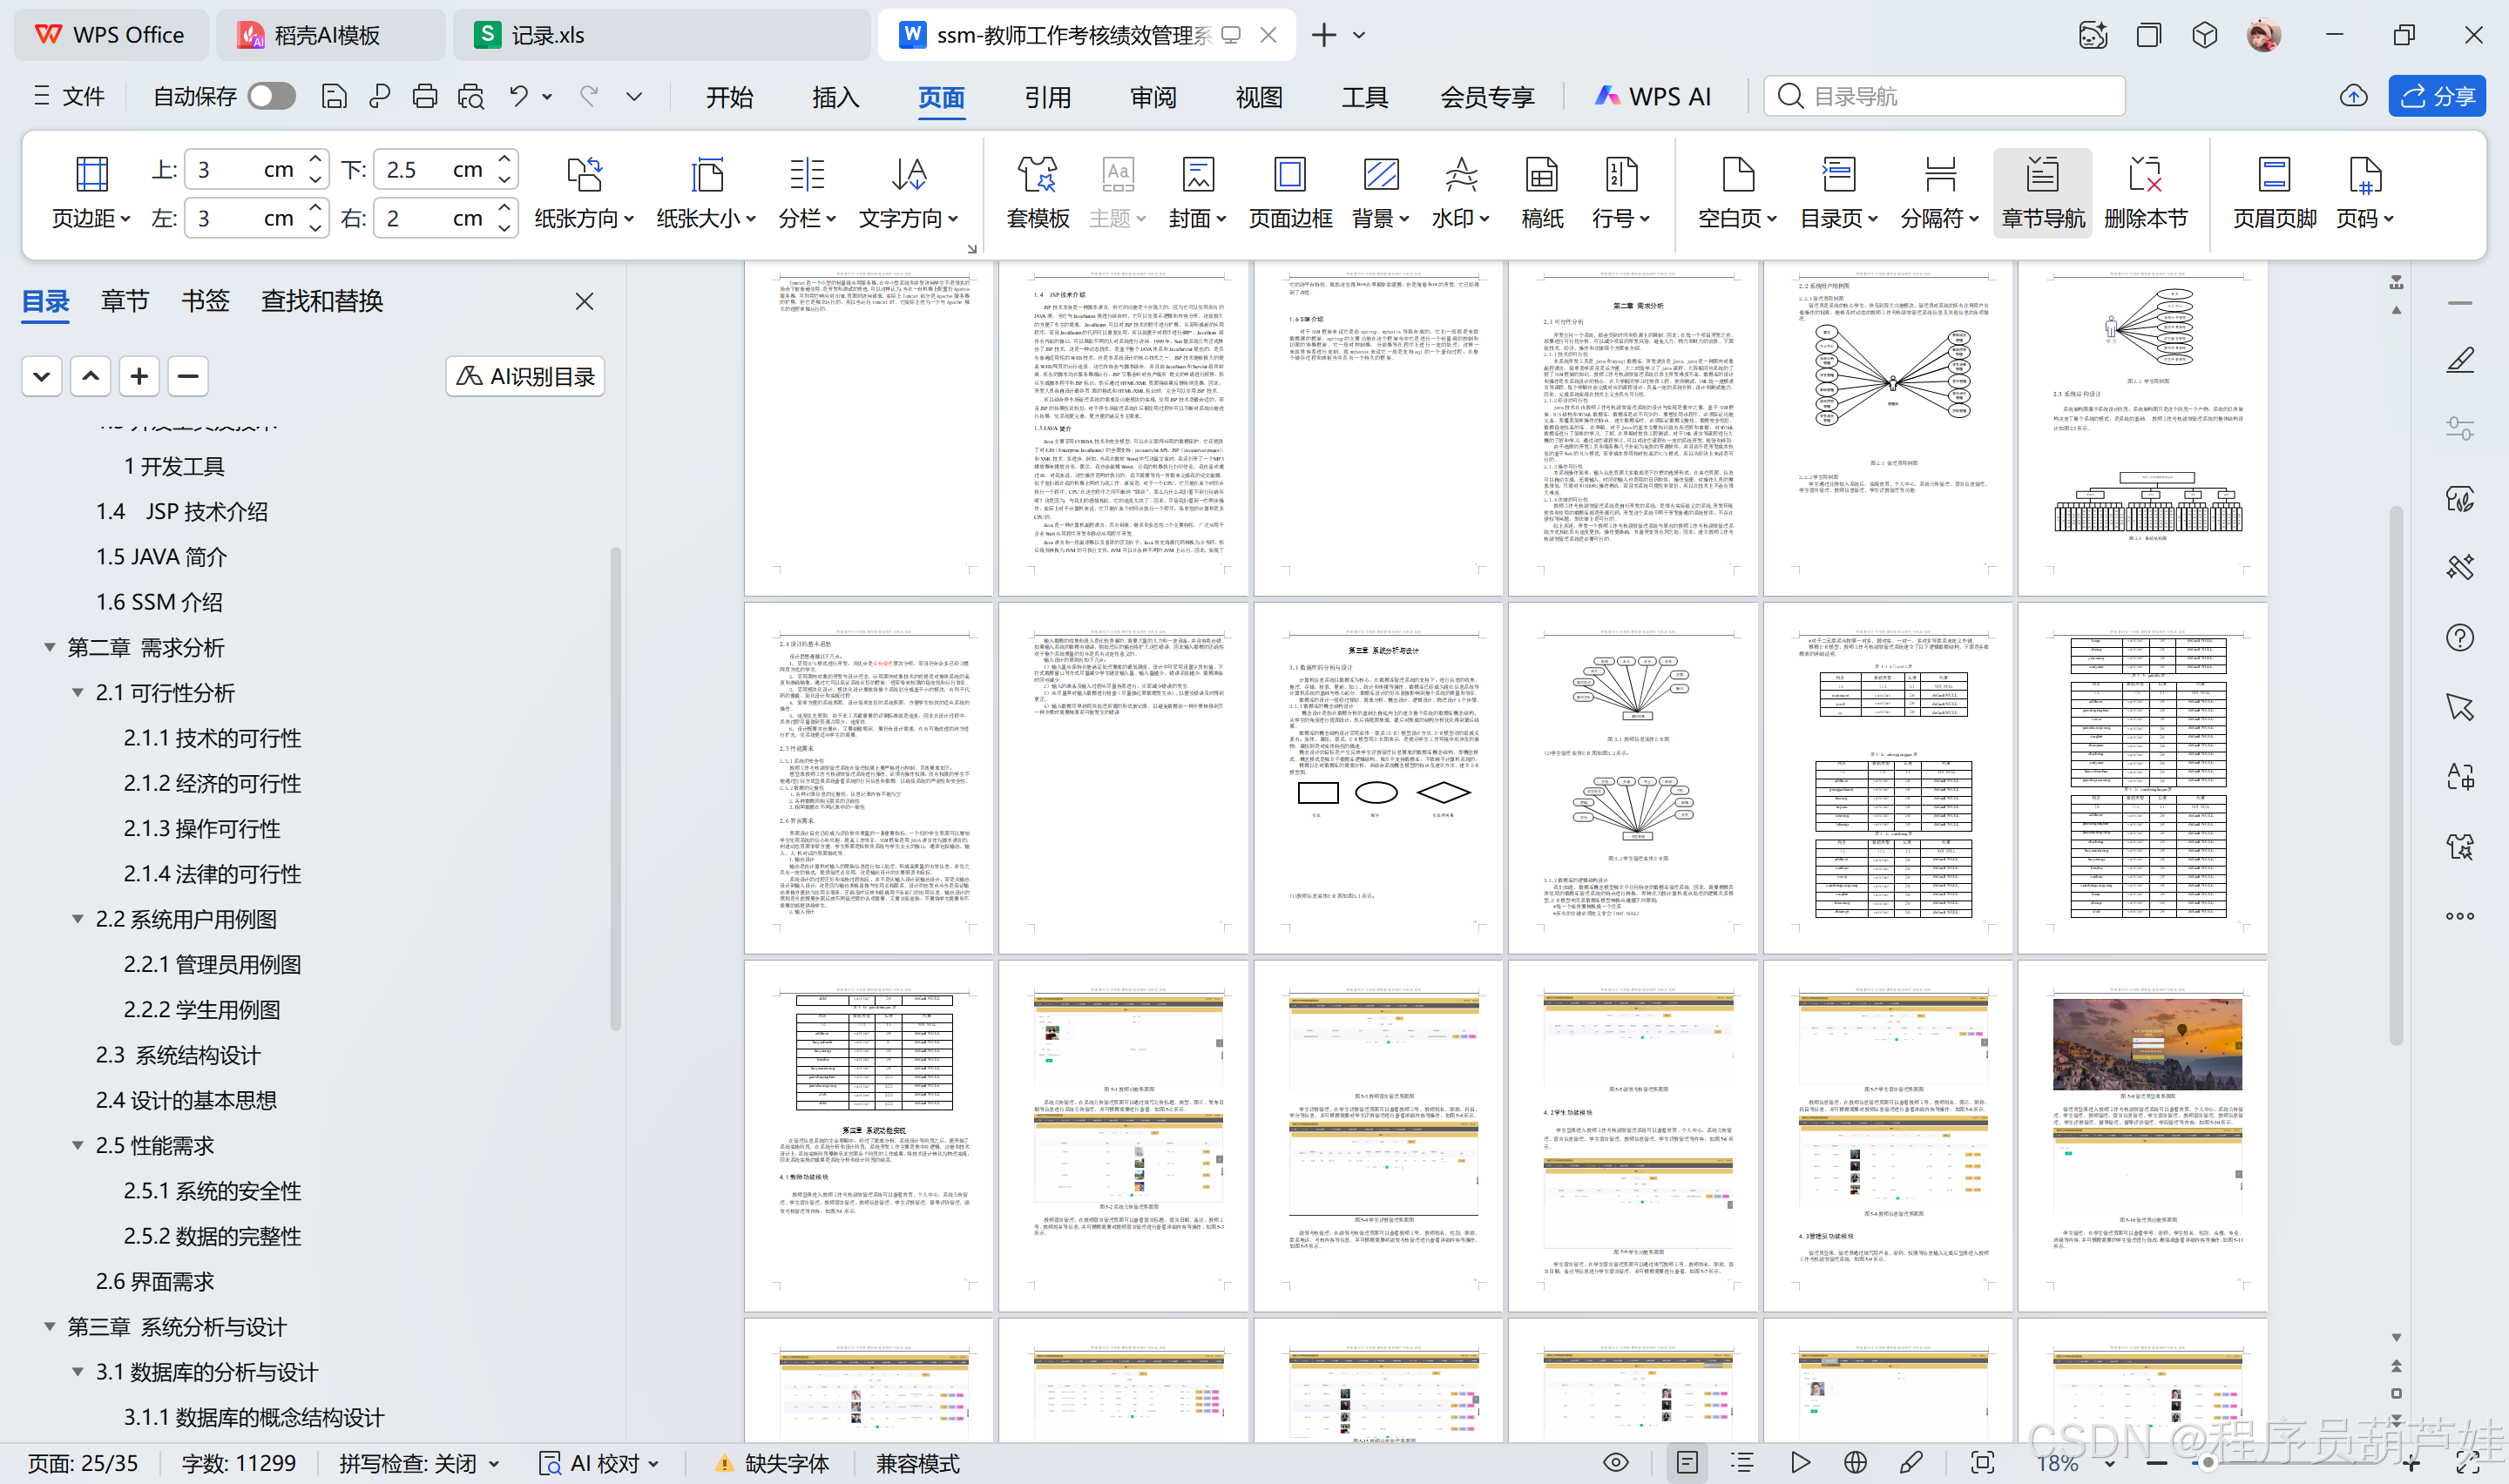Toggle reading eye-protection mode in status bar
The image size is (2509, 1484).
point(1615,1463)
